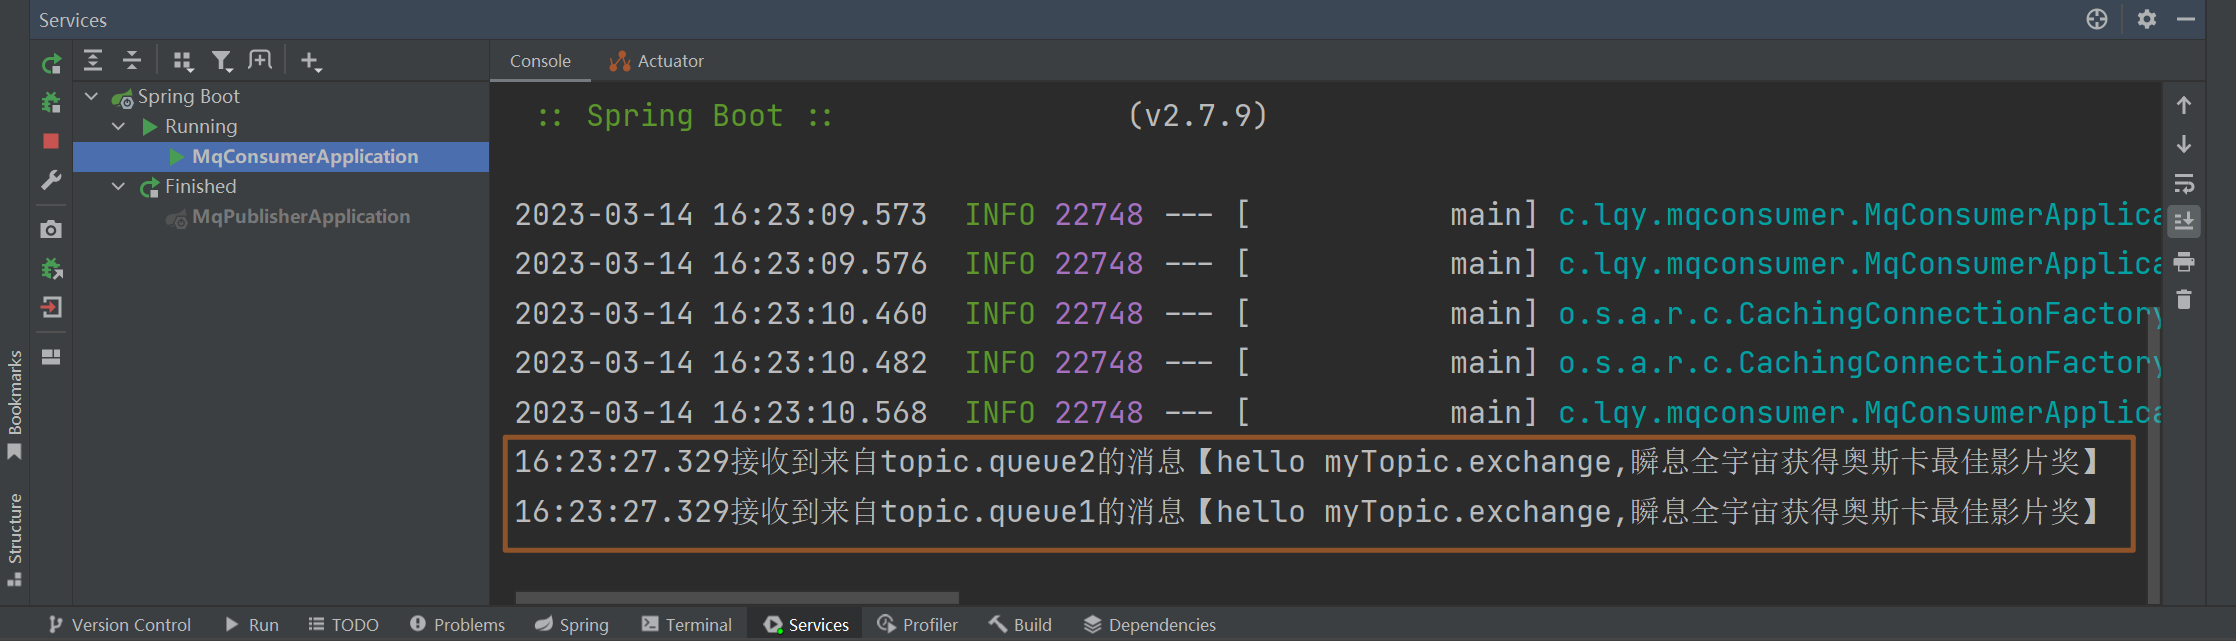Select the Running group label

tap(201, 126)
